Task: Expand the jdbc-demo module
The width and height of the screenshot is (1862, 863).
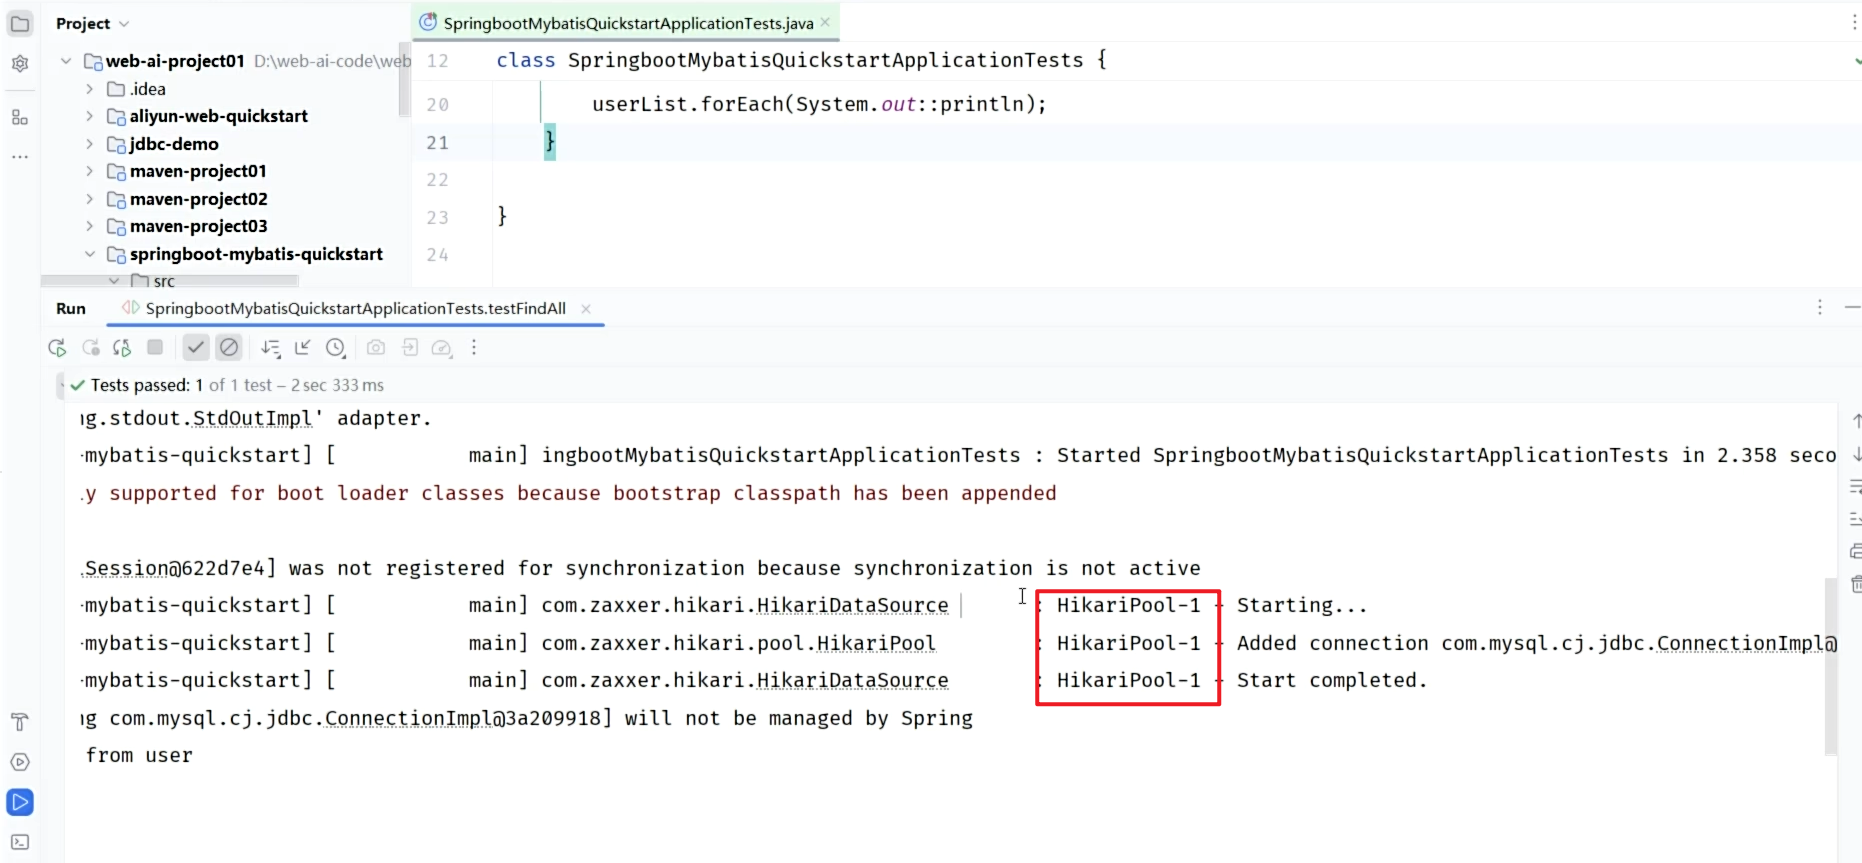Action: click(x=89, y=144)
